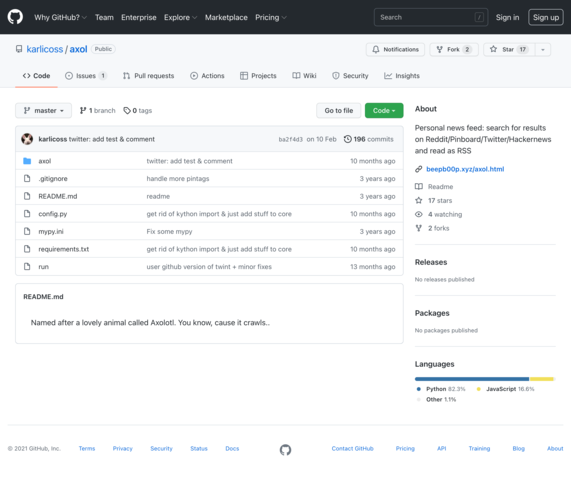Click the Python 82.3% language entry
This screenshot has height=480, width=571.
441,389
